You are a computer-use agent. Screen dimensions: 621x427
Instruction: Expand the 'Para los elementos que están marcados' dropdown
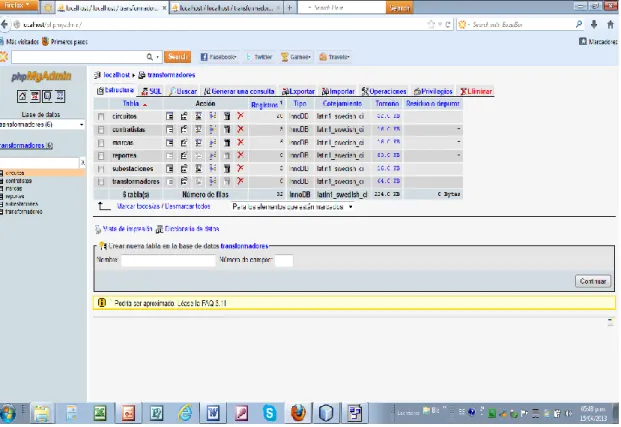(292, 207)
